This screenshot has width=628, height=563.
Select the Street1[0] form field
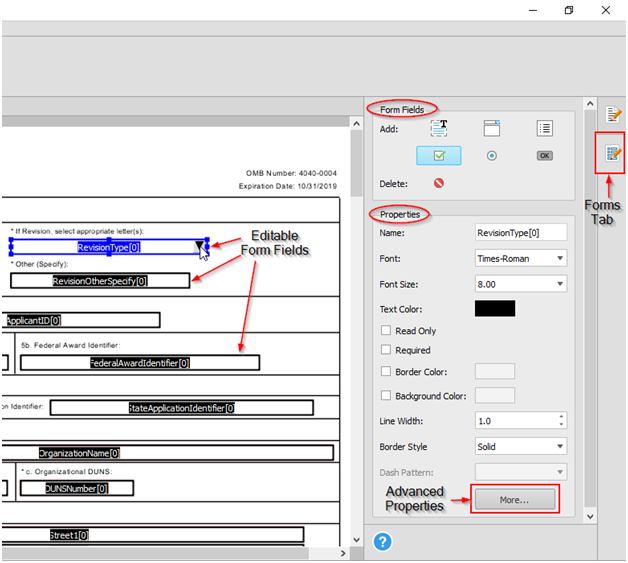coord(153,535)
